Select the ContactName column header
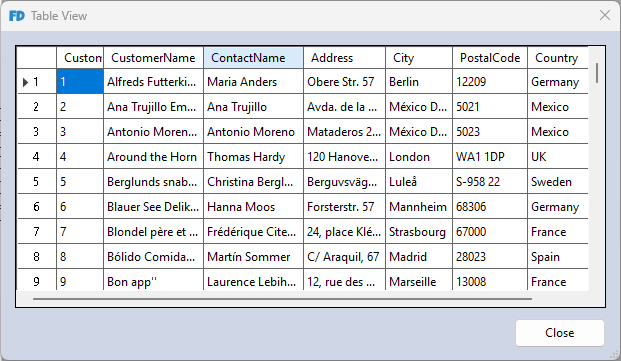 pos(253,58)
